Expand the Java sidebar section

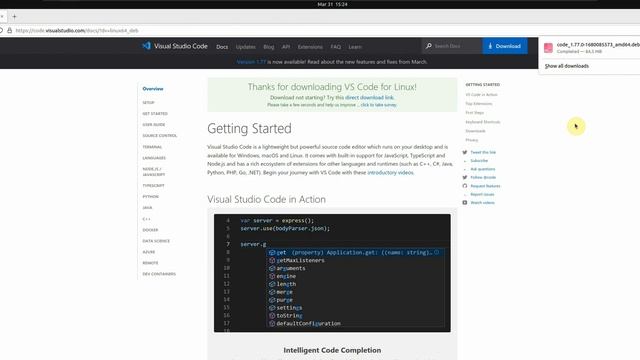click(147, 208)
